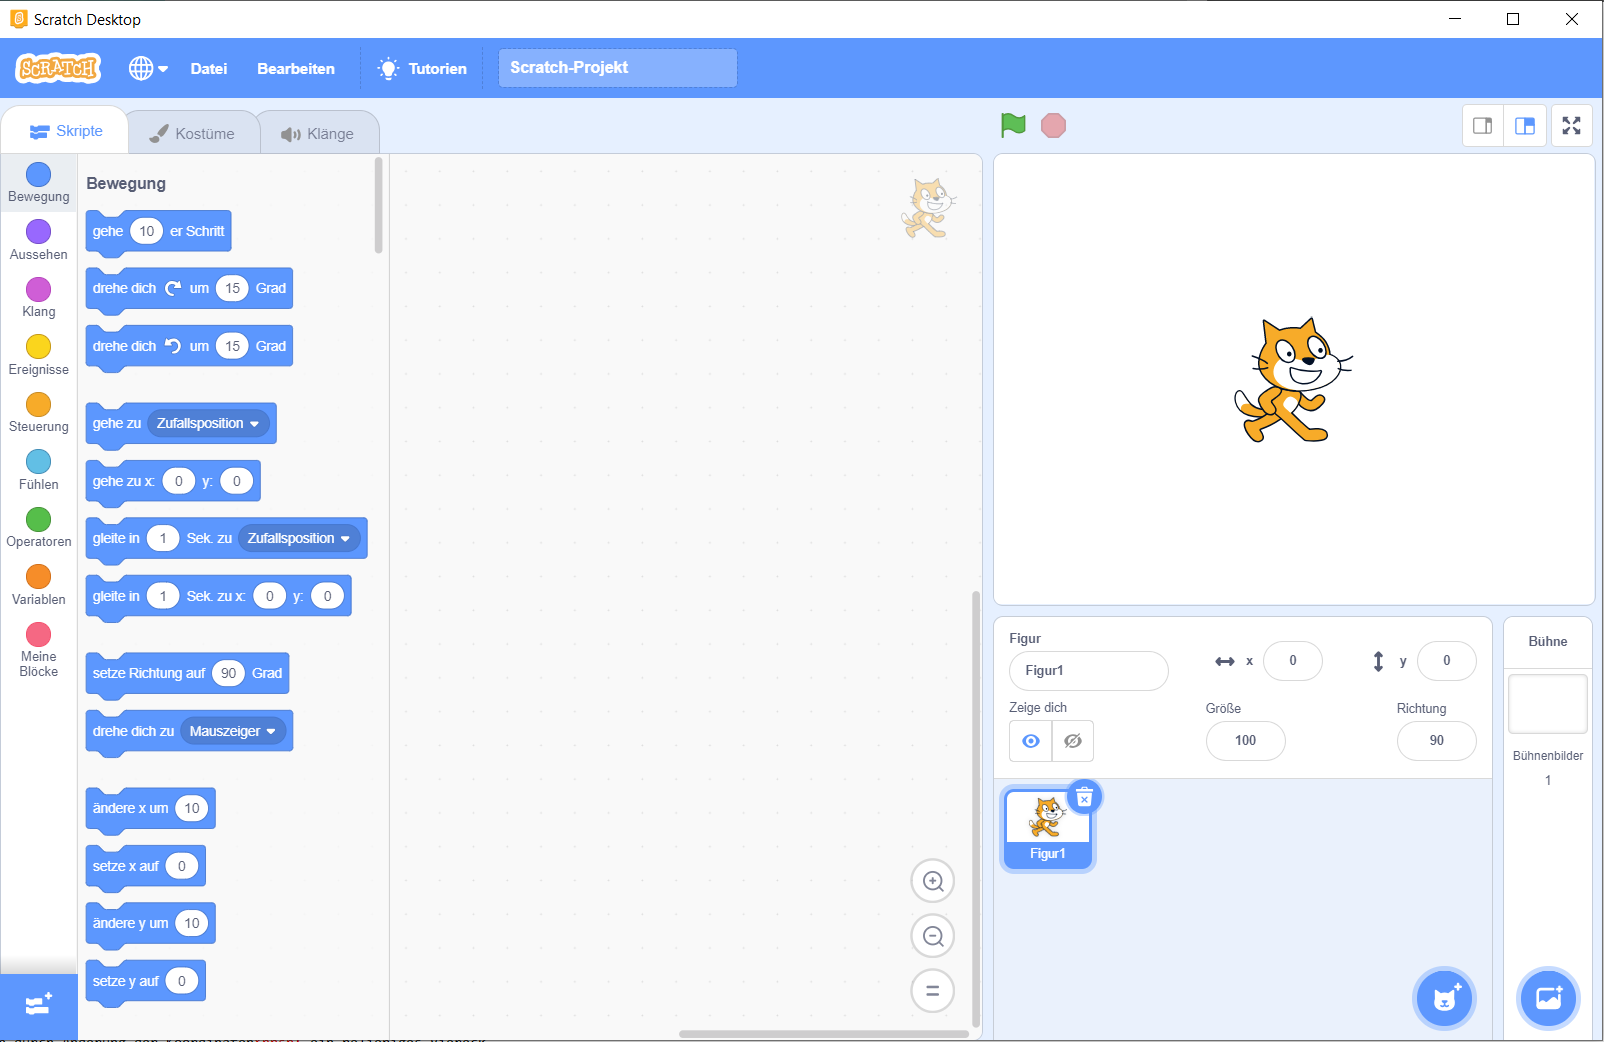This screenshot has width=1604, height=1042.
Task: Click the setze y auf block
Action: point(145,981)
